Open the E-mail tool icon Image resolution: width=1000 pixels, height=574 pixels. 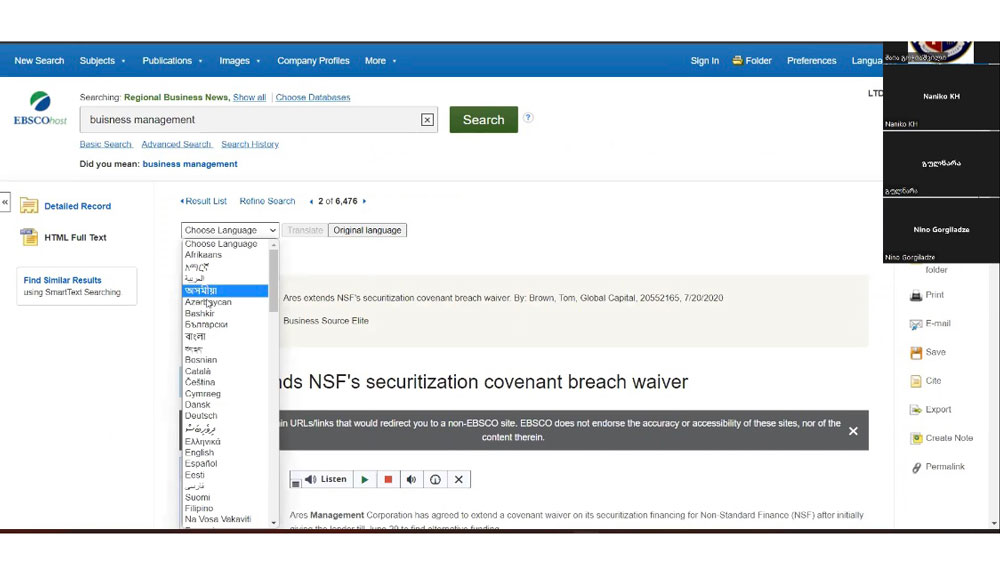(x=915, y=324)
